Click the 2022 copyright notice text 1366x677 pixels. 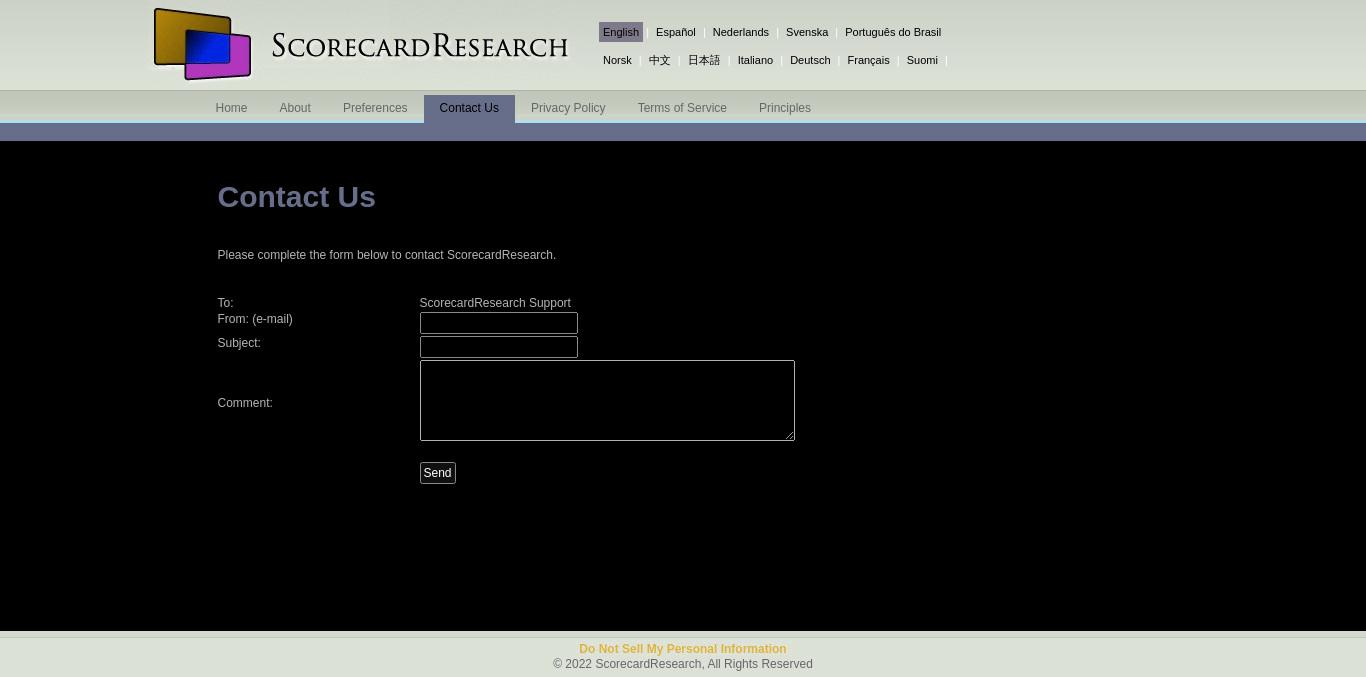coord(683,664)
